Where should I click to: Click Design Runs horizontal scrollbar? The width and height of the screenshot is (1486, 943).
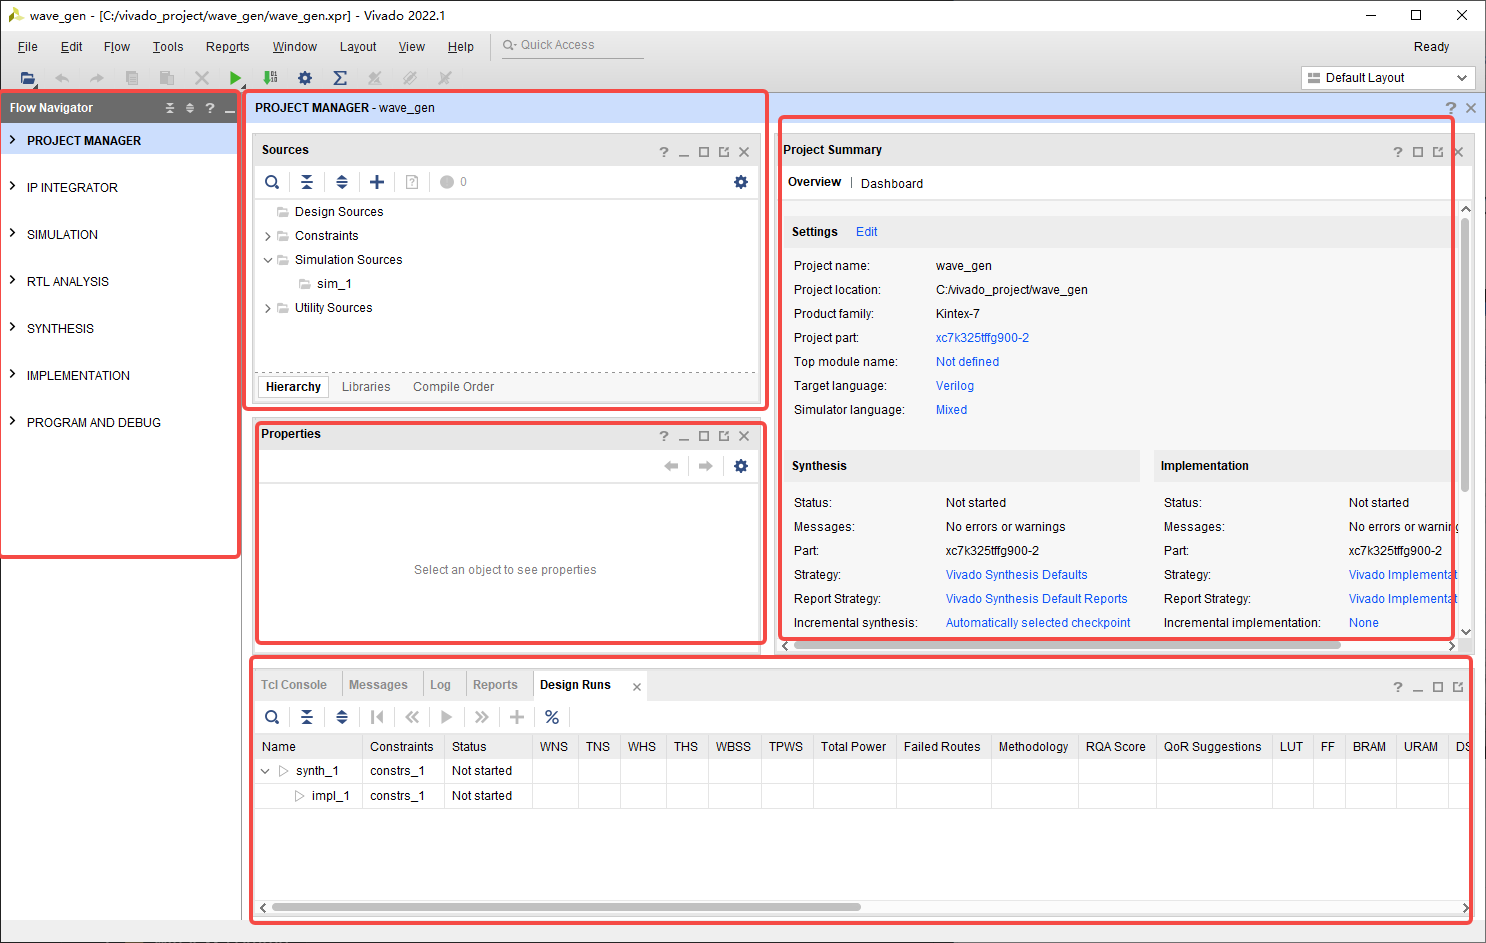tap(566, 908)
